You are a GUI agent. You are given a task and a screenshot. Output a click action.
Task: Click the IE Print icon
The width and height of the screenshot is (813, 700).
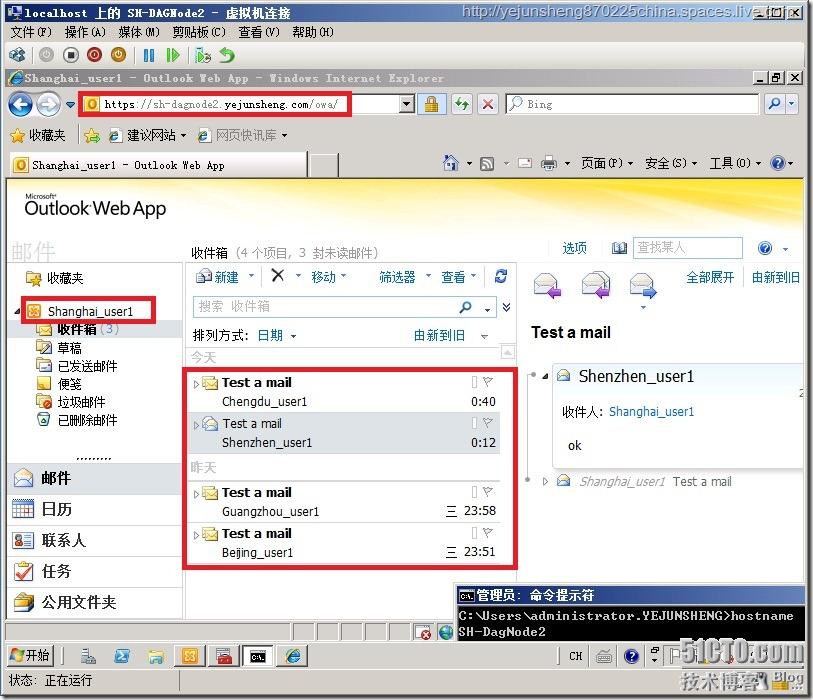[x=549, y=164]
